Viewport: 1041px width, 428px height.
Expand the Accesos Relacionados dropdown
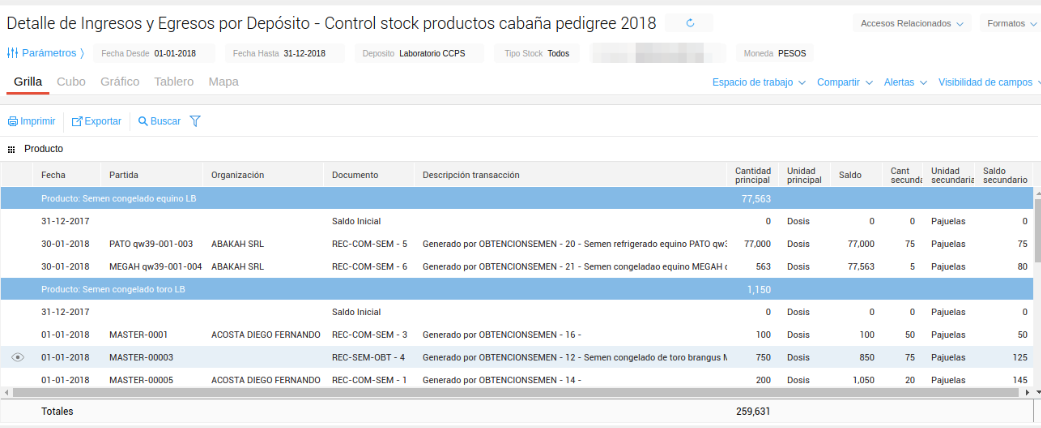click(911, 23)
